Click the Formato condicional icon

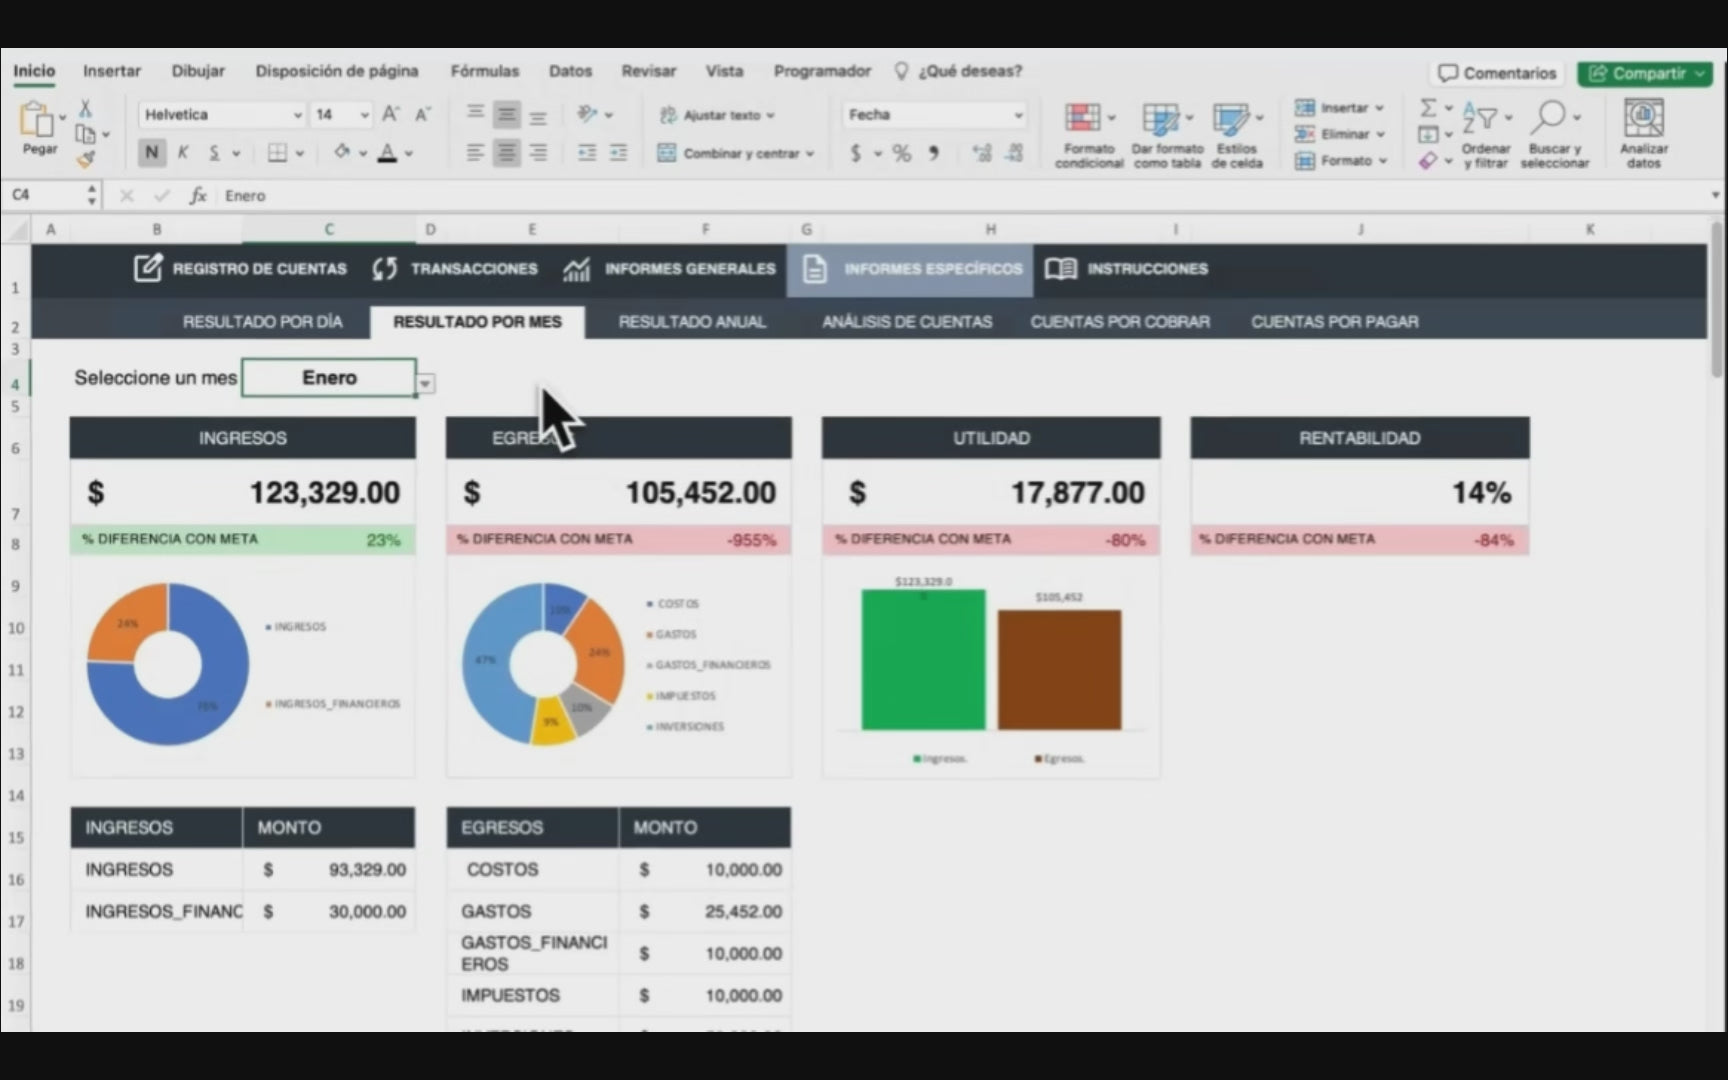click(1083, 119)
